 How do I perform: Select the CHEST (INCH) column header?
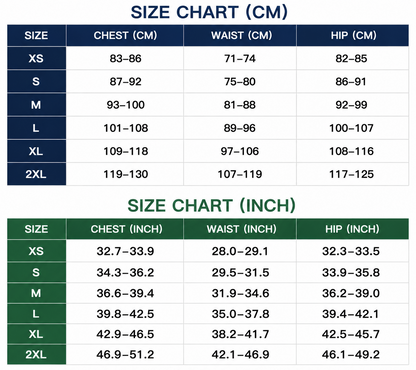tap(125, 229)
